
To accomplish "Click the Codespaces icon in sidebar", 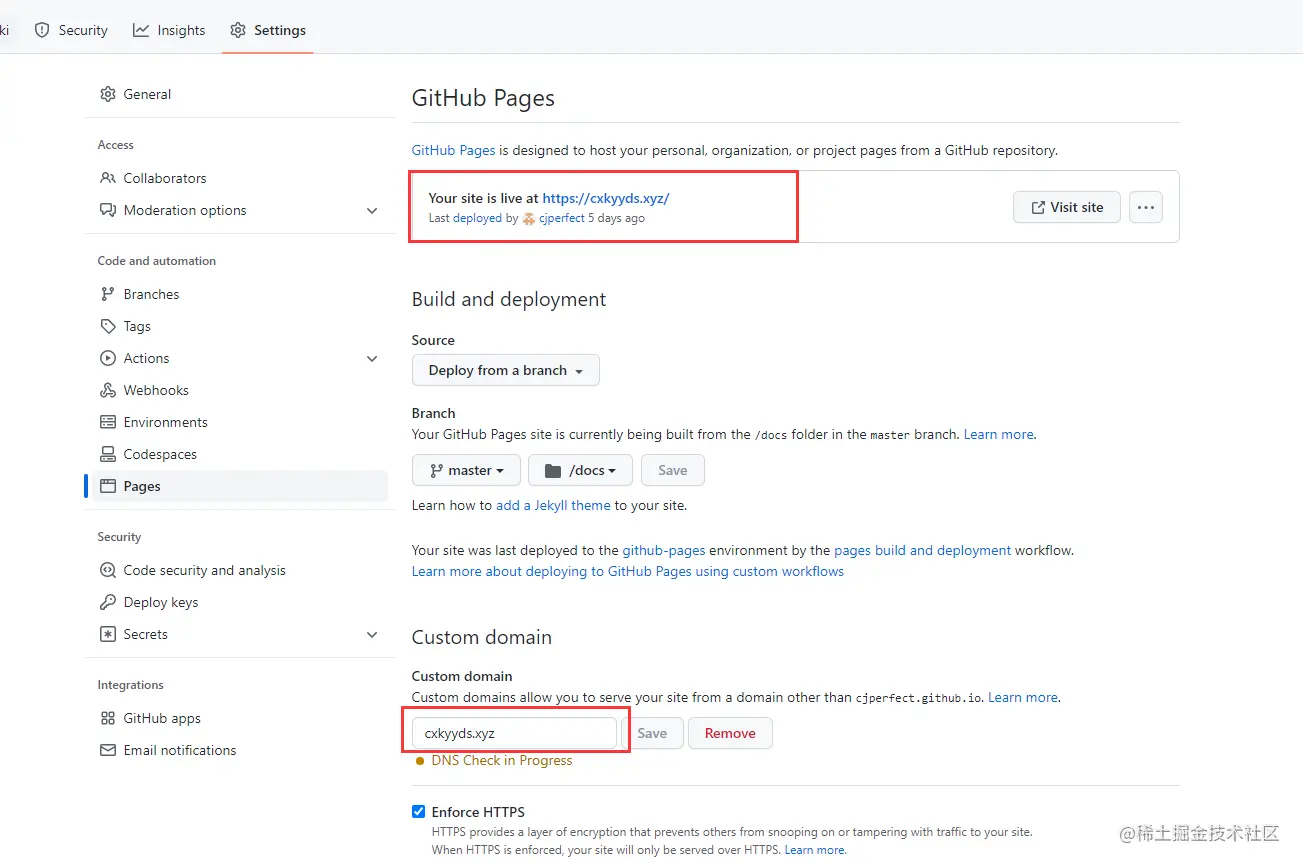I will tap(107, 454).
